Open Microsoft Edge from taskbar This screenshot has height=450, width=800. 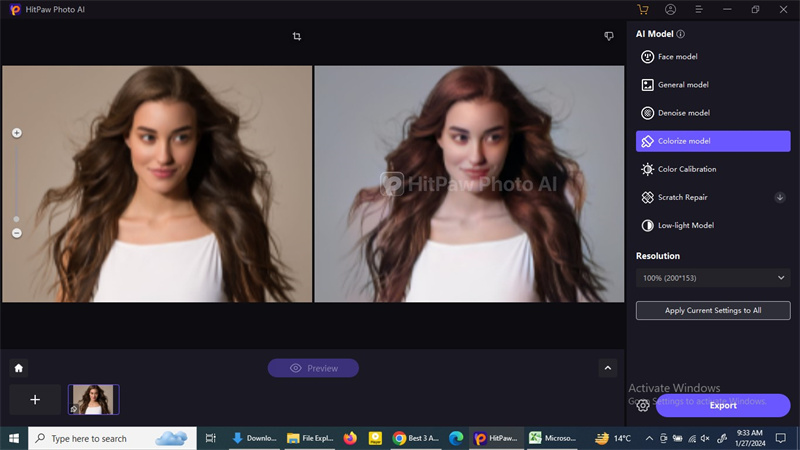click(456, 438)
